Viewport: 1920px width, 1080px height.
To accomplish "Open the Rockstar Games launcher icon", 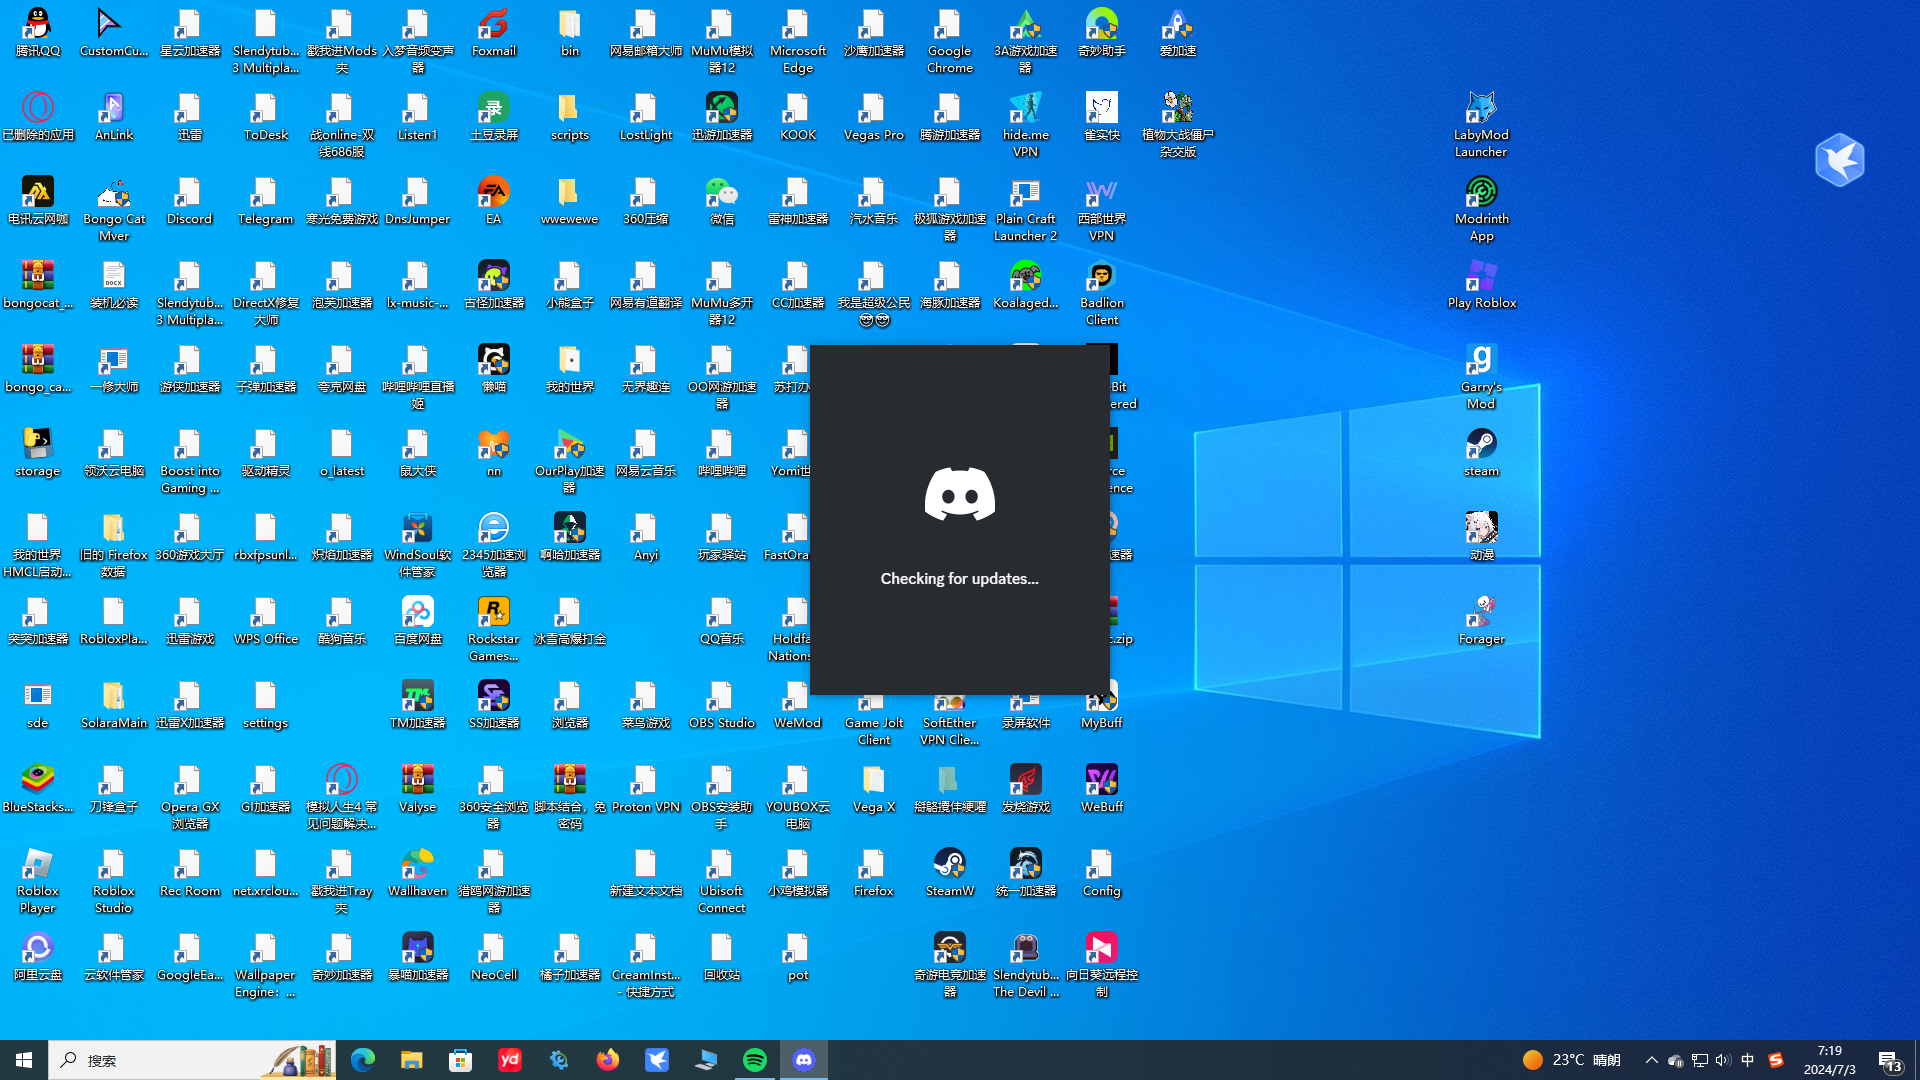I will coord(493,628).
